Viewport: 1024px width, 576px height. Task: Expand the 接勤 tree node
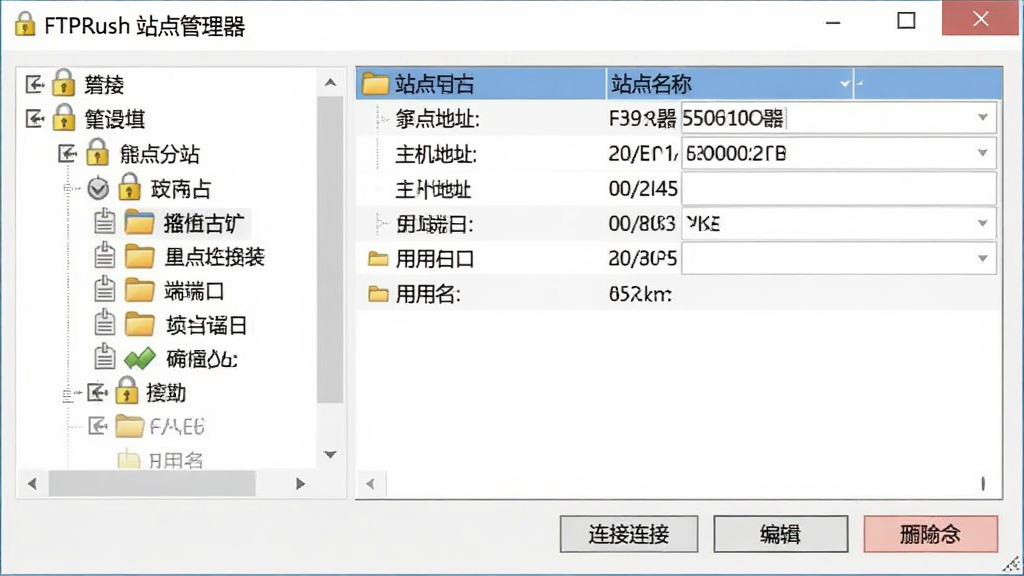click(x=97, y=392)
